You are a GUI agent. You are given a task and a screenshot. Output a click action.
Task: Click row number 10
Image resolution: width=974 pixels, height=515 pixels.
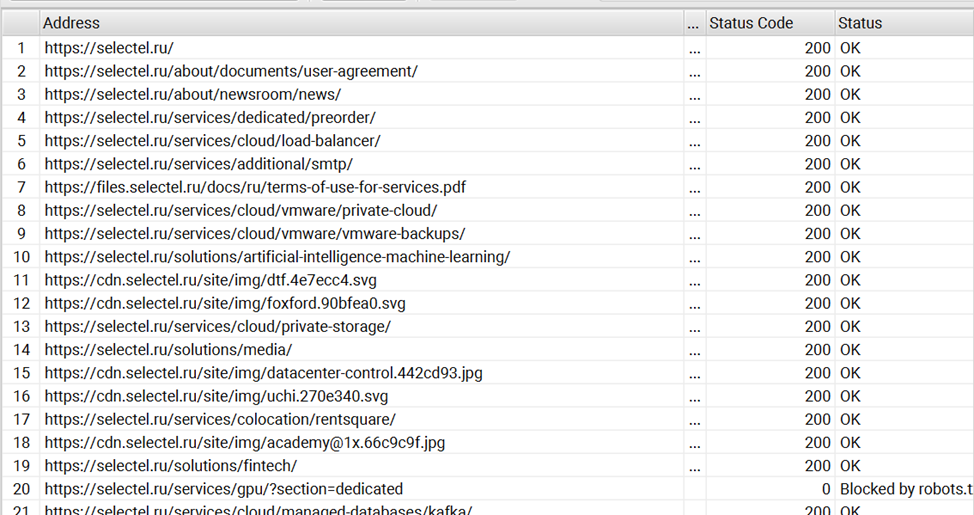[22, 257]
